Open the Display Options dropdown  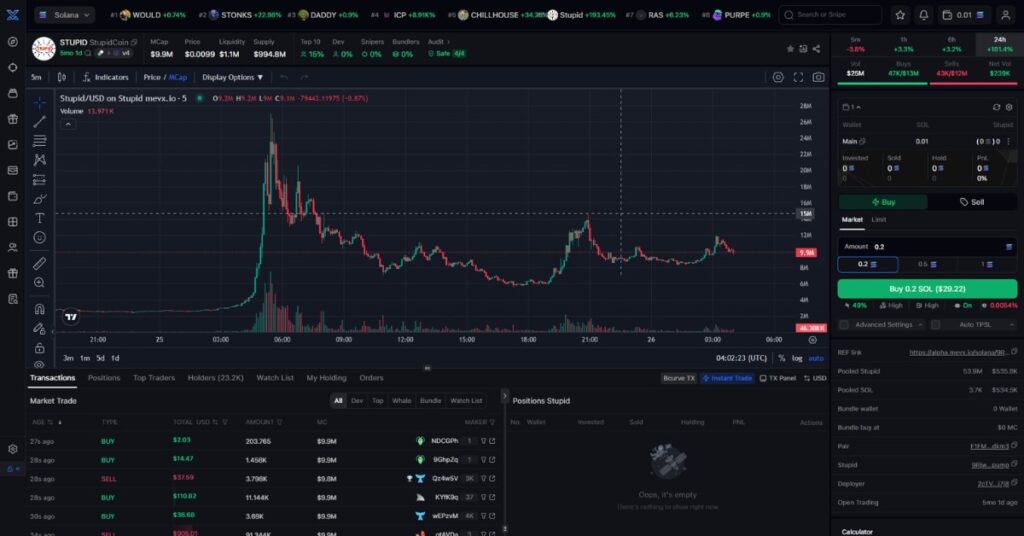point(232,77)
